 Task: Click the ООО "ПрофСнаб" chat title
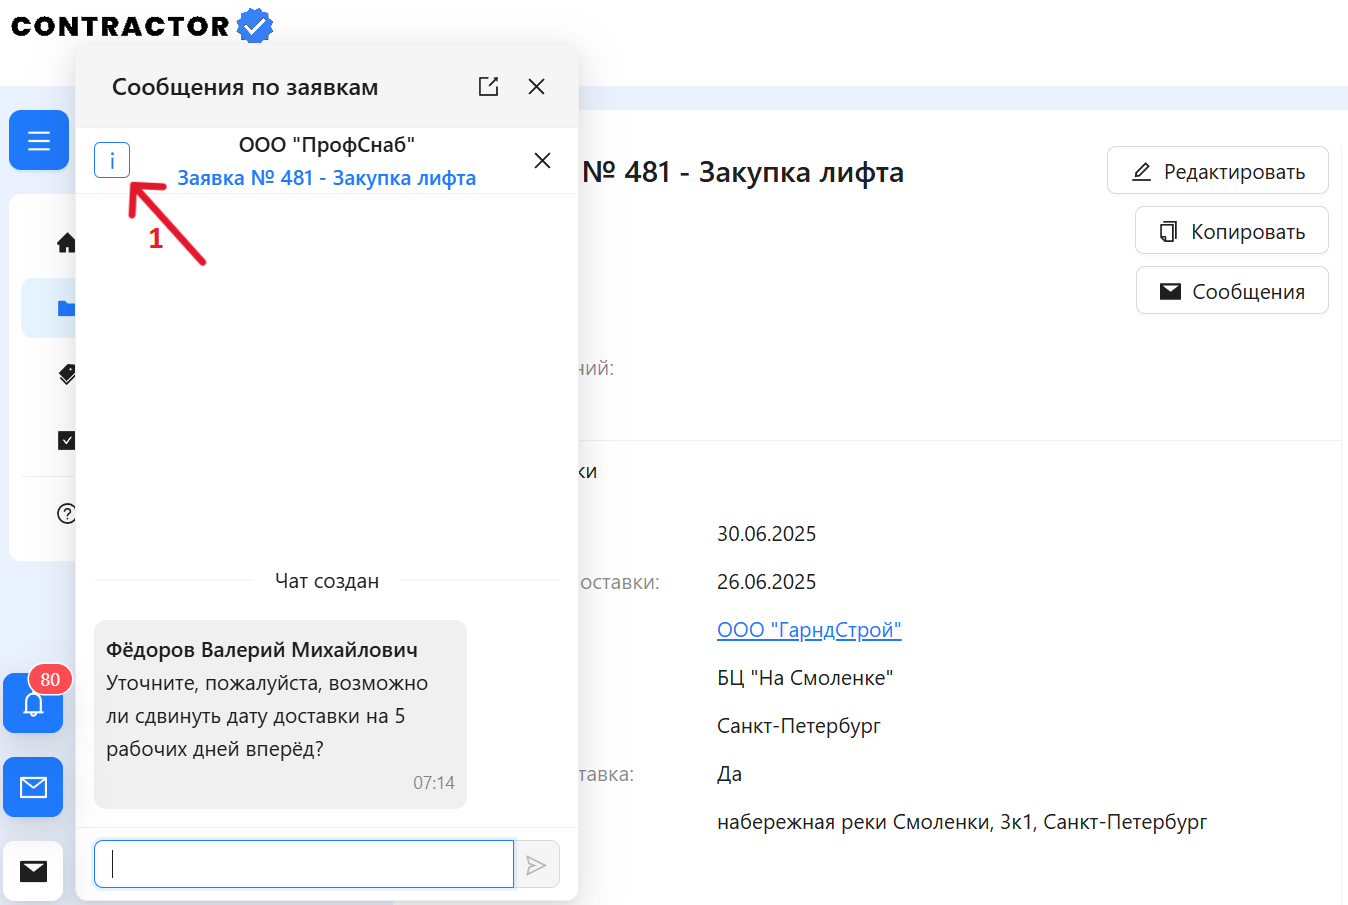pyautogui.click(x=327, y=145)
